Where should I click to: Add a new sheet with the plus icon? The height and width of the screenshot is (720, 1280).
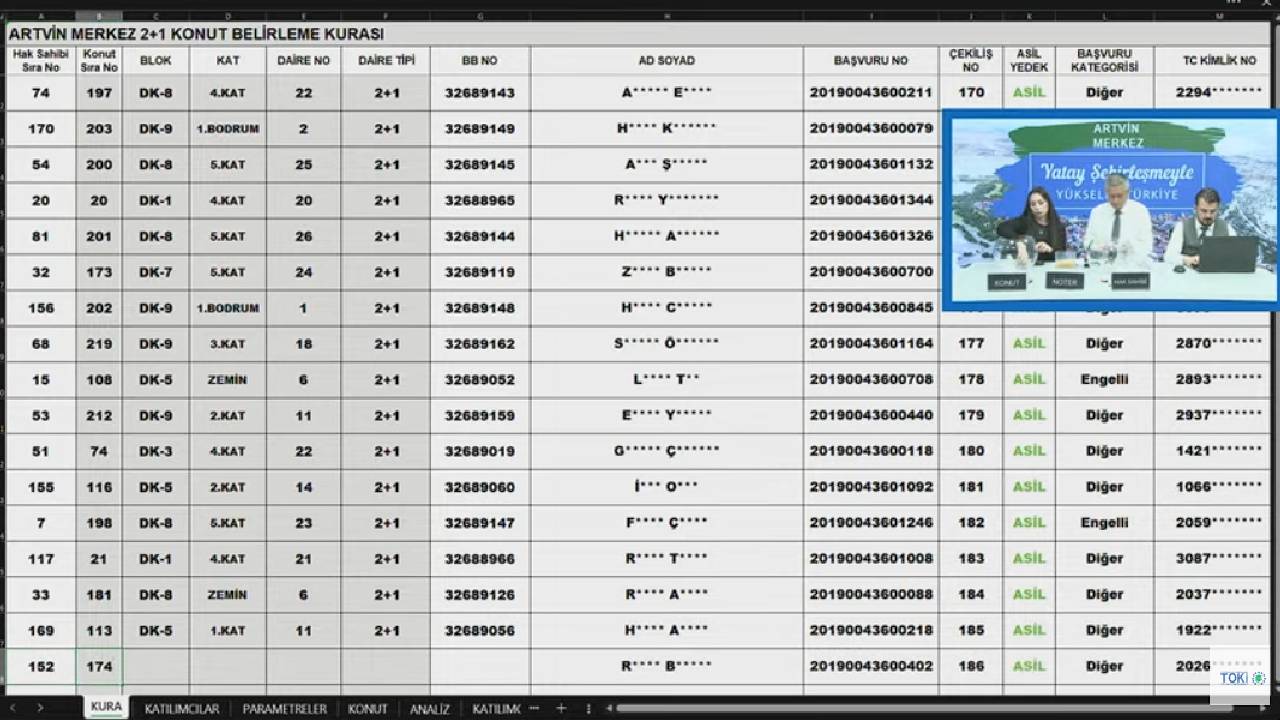pyautogui.click(x=561, y=708)
